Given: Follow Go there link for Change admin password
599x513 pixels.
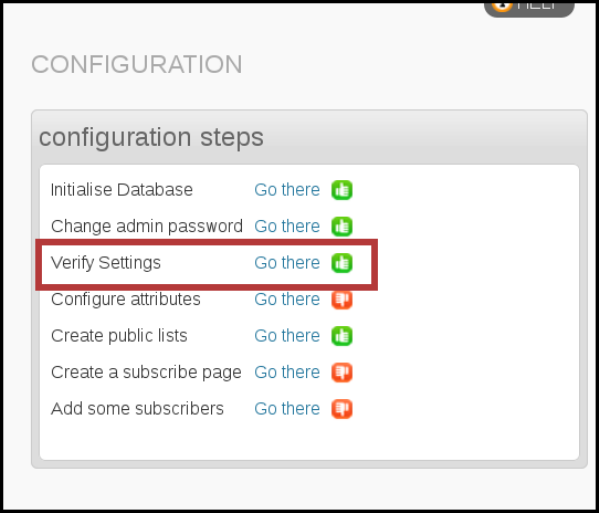Looking at the screenshot, I should 287,226.
